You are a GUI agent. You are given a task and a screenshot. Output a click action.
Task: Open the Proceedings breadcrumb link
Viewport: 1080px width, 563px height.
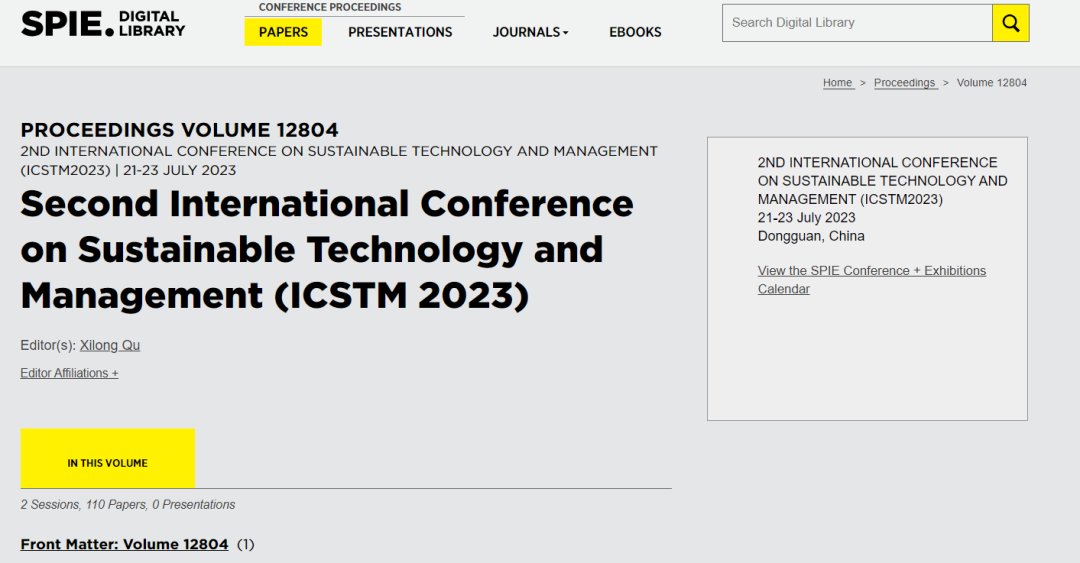coord(905,83)
